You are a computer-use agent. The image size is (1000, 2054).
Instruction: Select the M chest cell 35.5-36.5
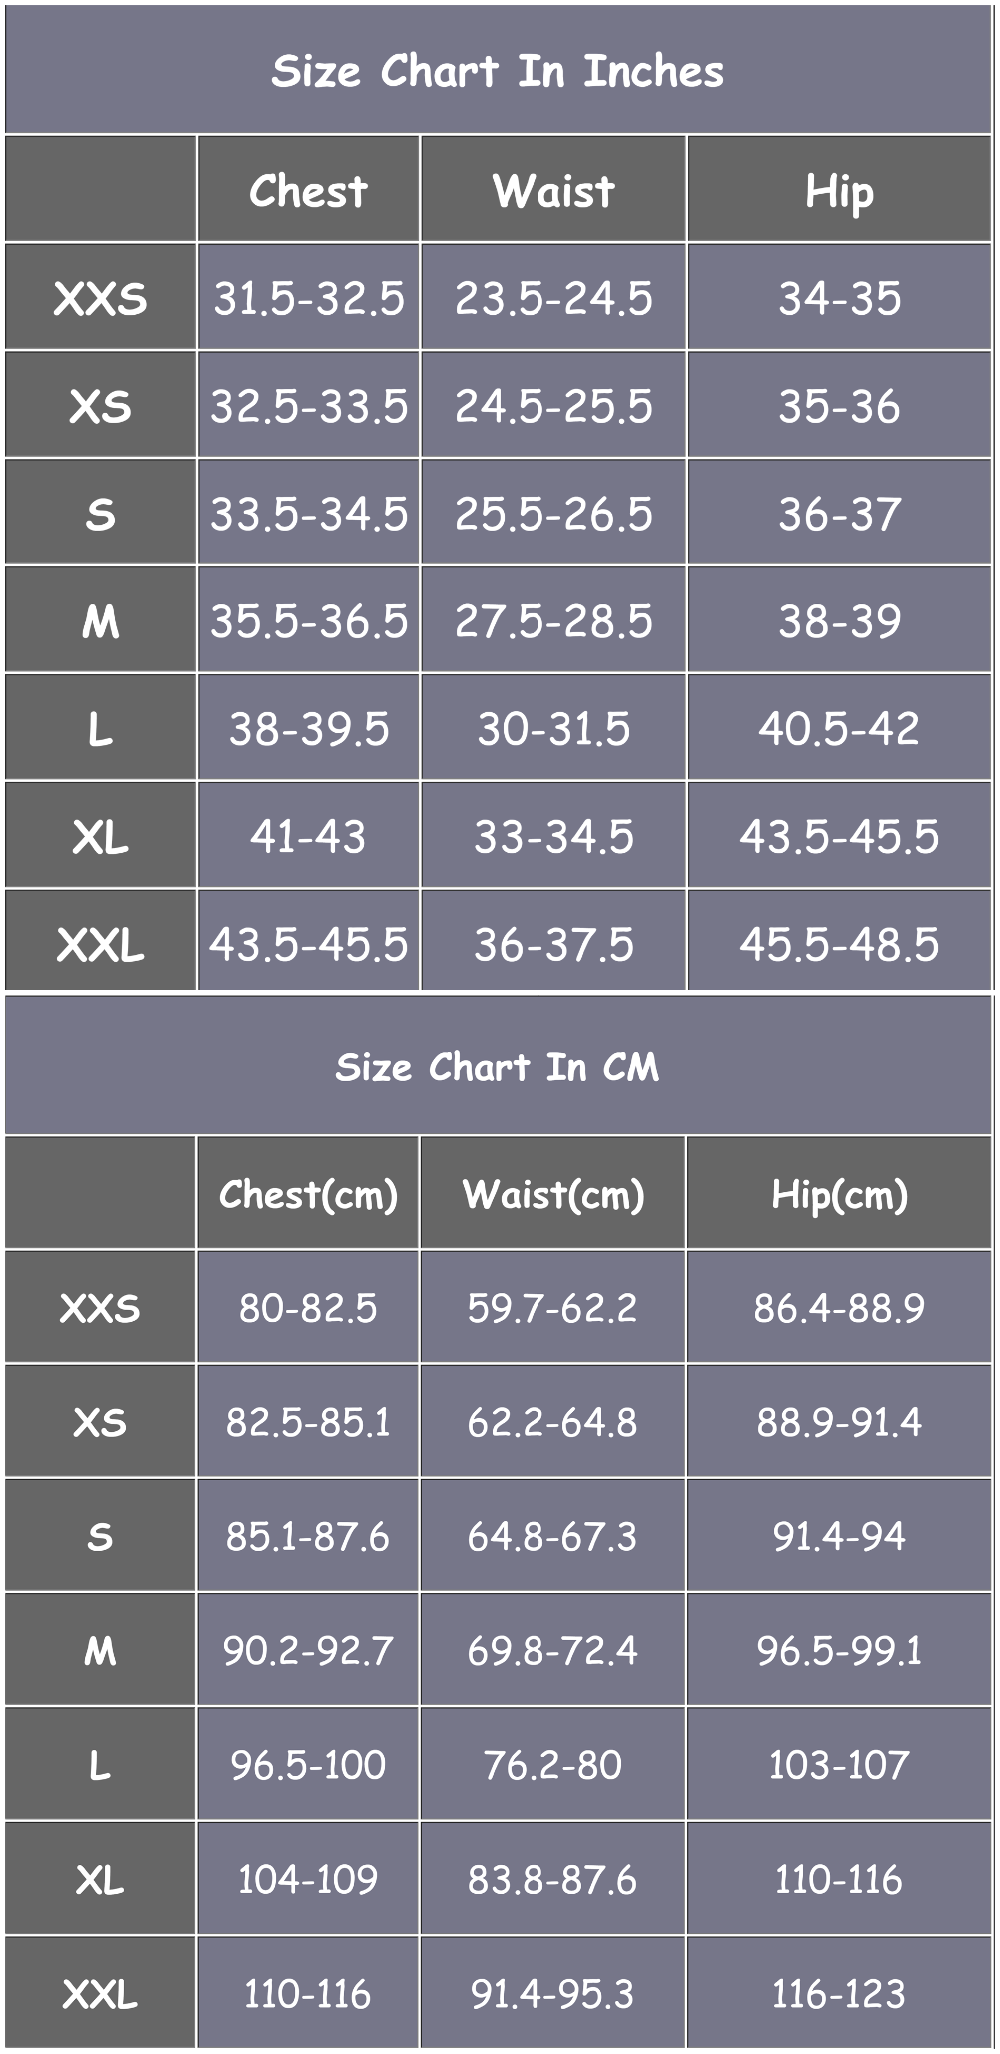click(308, 621)
